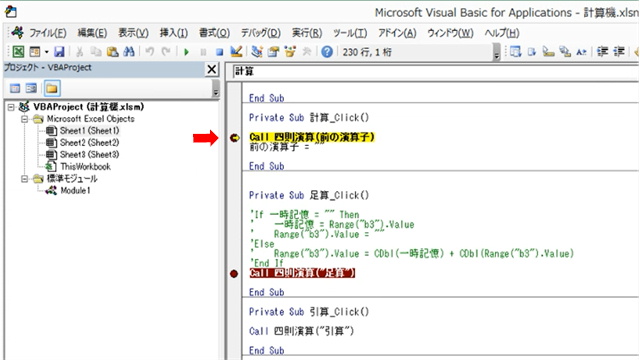The image size is (640, 360).
Task: Open the ファイル(F) menu
Action: tap(48, 33)
